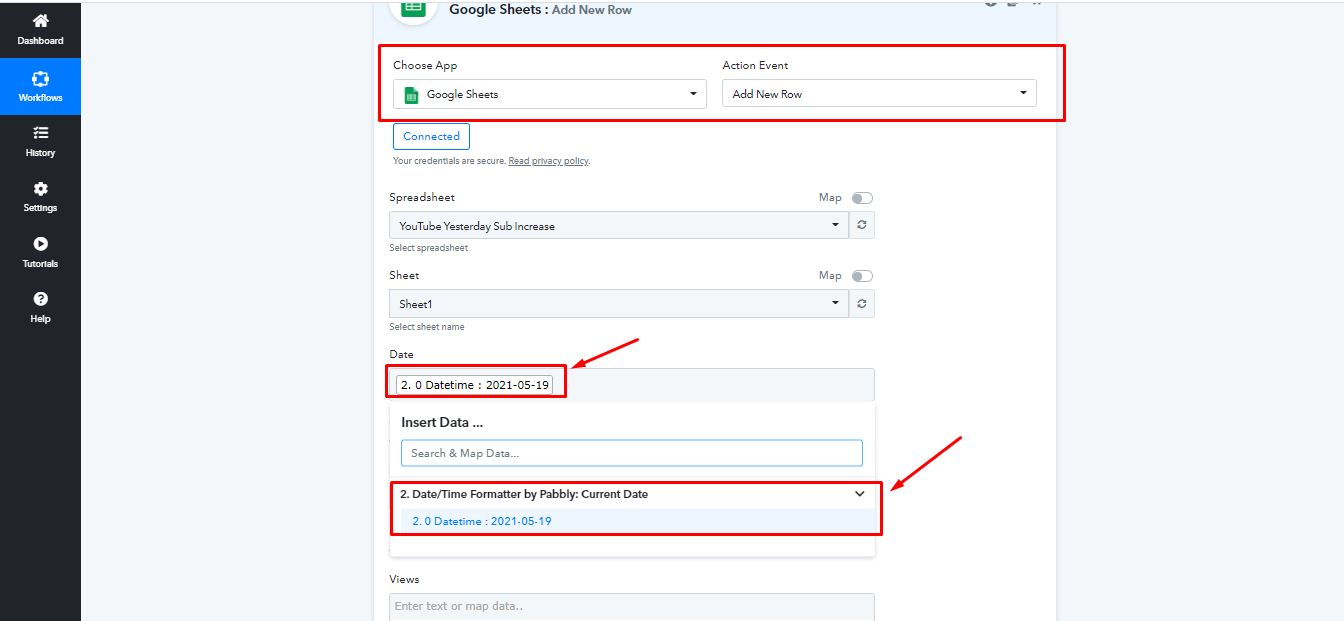
Task: Open the Spreadsheet selection dropdown
Action: (x=619, y=225)
